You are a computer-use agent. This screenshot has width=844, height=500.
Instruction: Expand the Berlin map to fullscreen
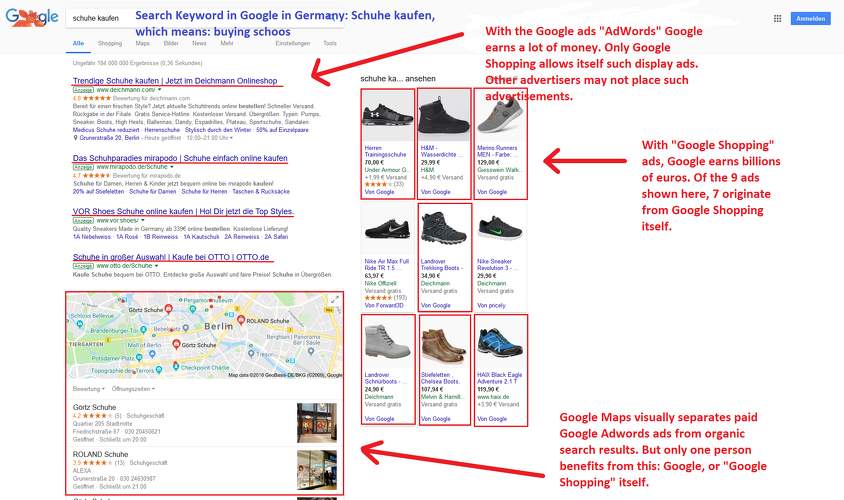point(335,299)
